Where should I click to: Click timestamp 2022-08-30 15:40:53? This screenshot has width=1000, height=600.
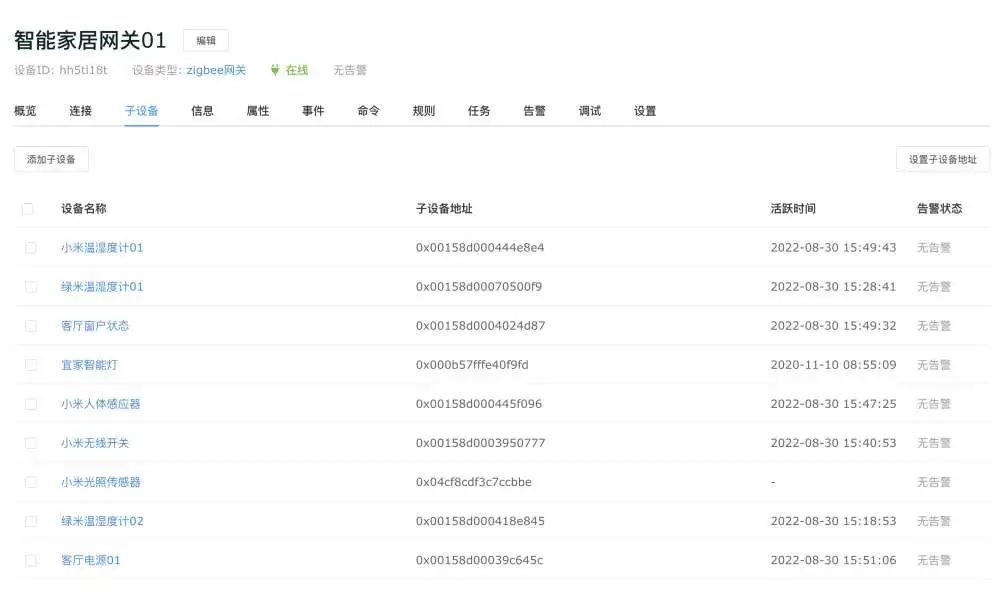833,443
